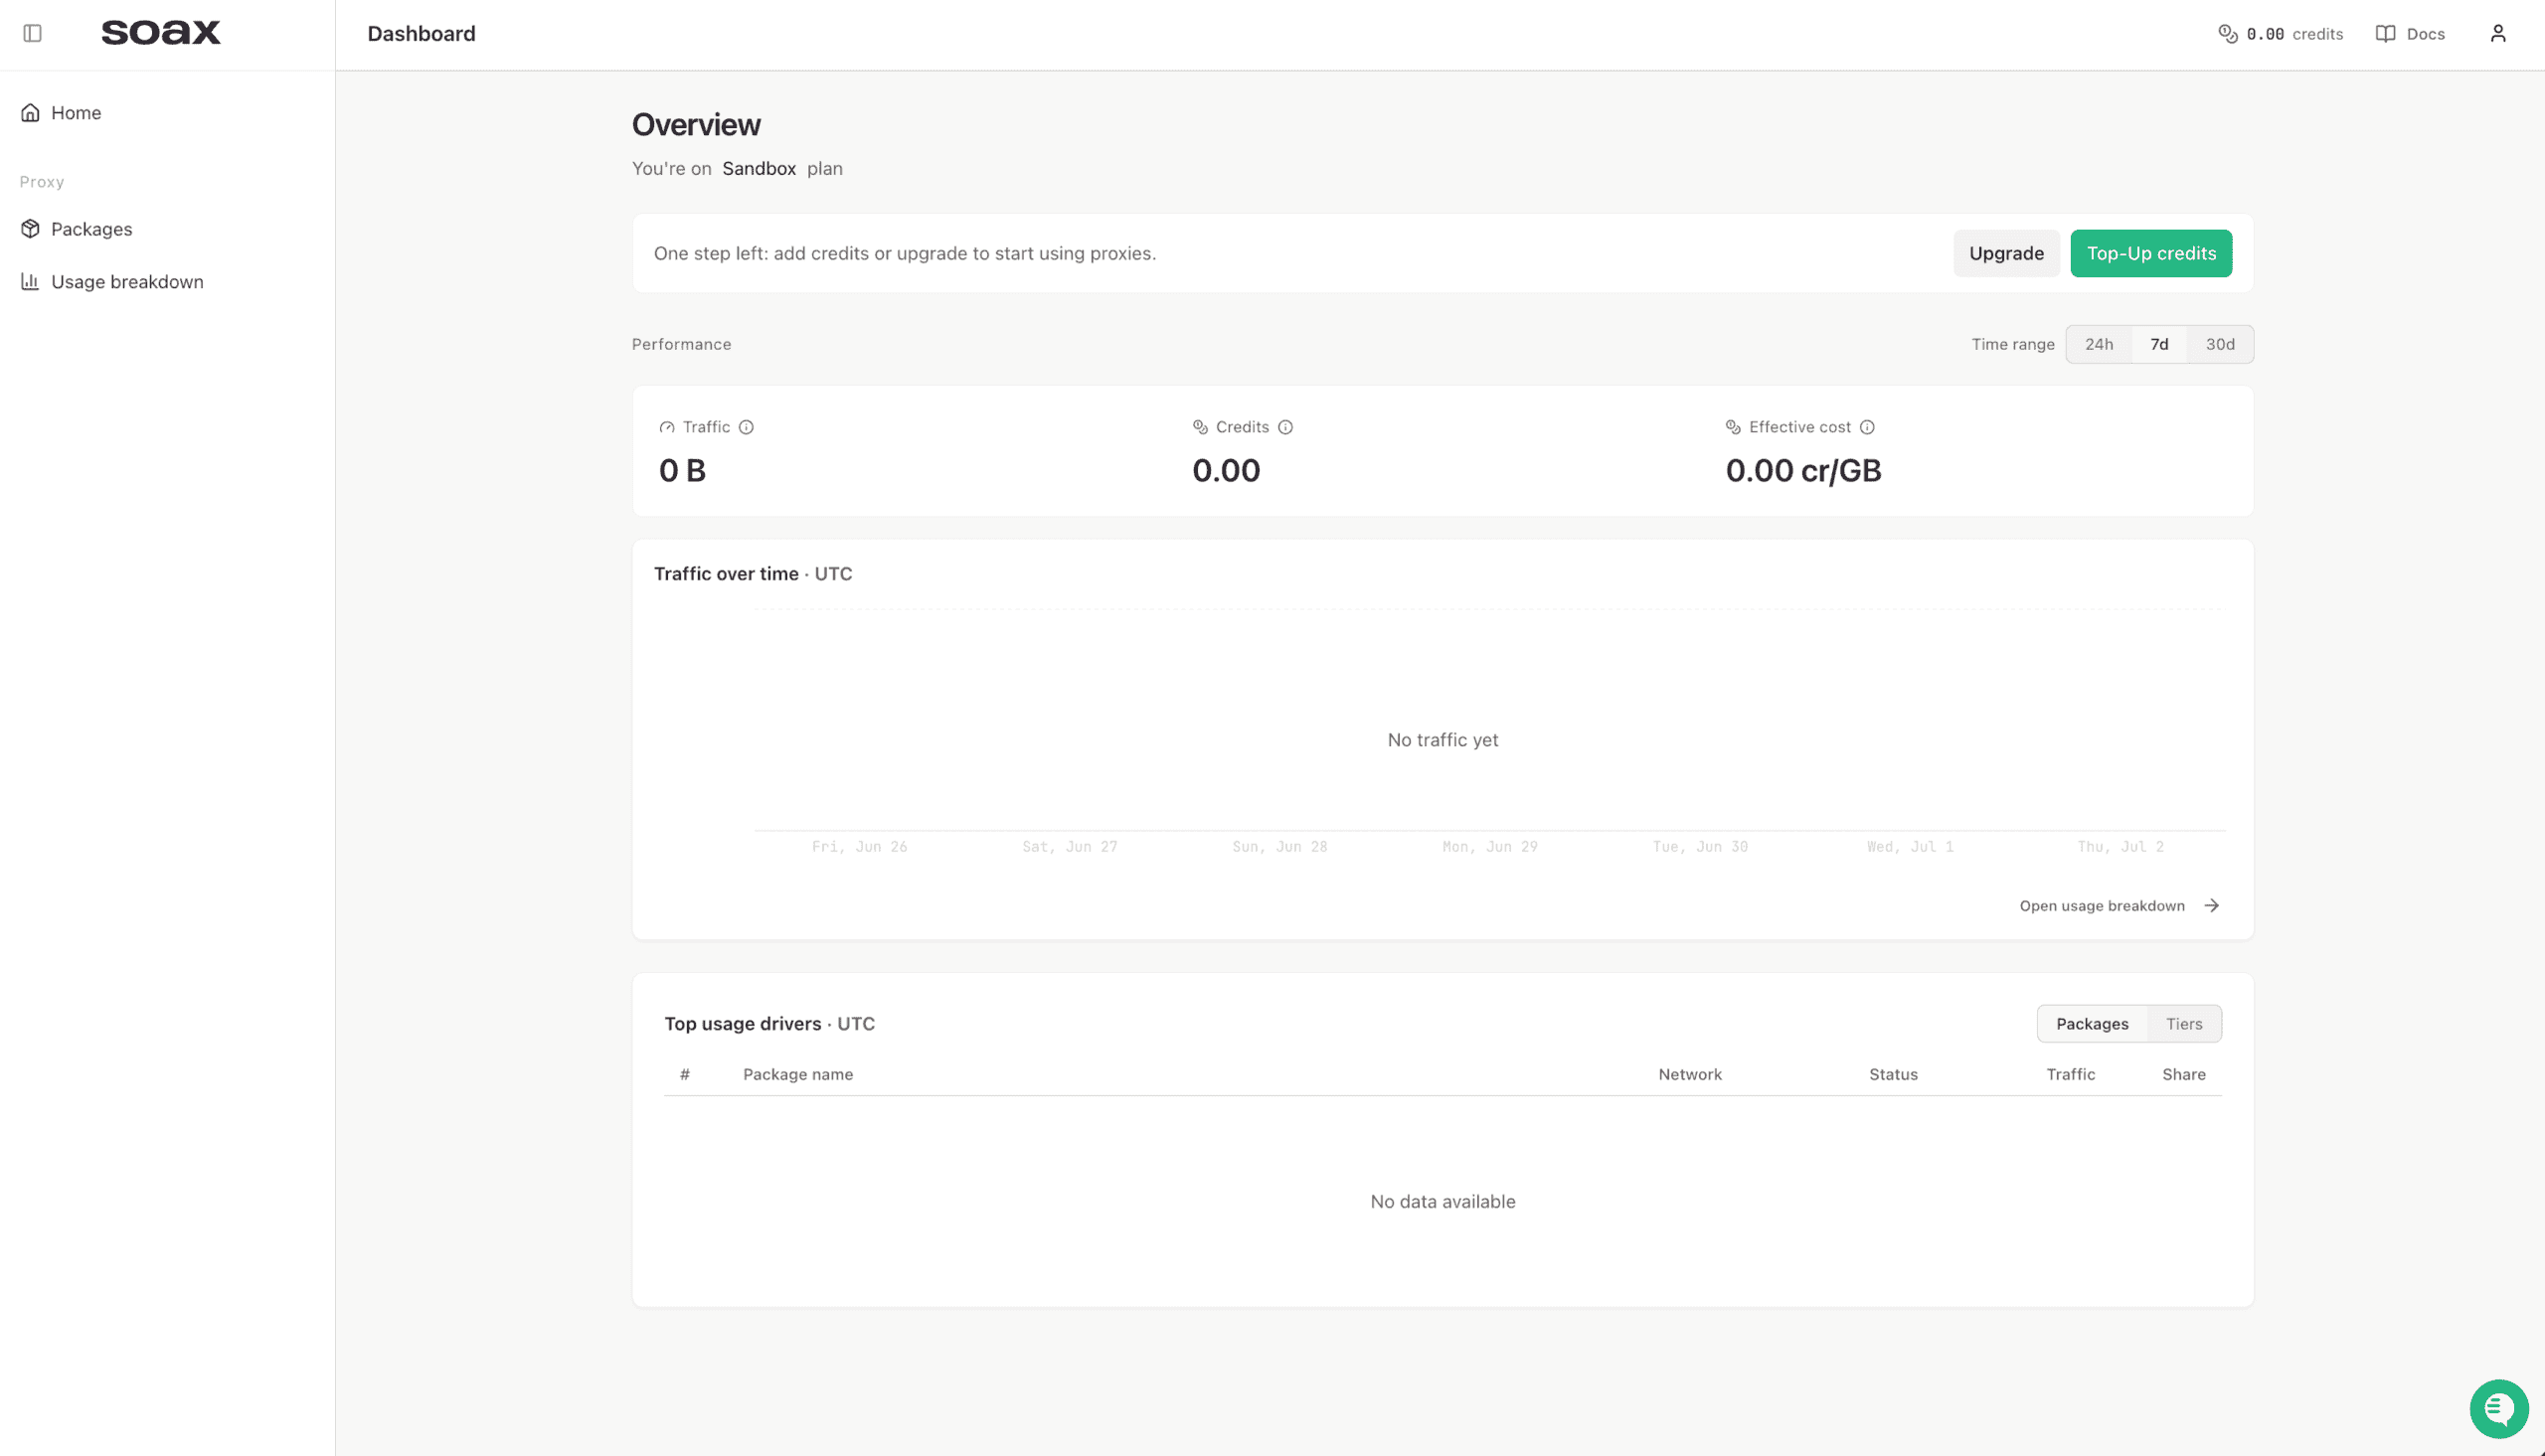Click the Upgrade button
This screenshot has height=1456, width=2545.
pos(2005,254)
